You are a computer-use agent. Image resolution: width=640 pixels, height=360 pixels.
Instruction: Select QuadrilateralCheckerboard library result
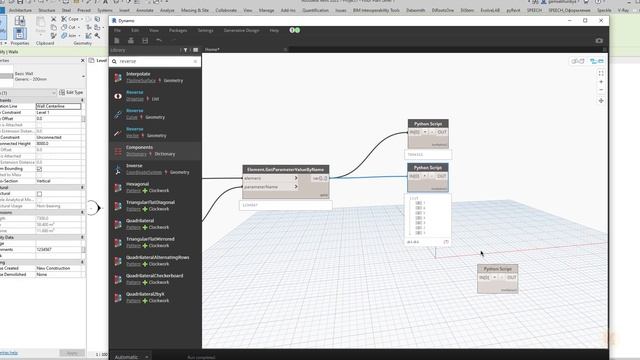(x=155, y=279)
